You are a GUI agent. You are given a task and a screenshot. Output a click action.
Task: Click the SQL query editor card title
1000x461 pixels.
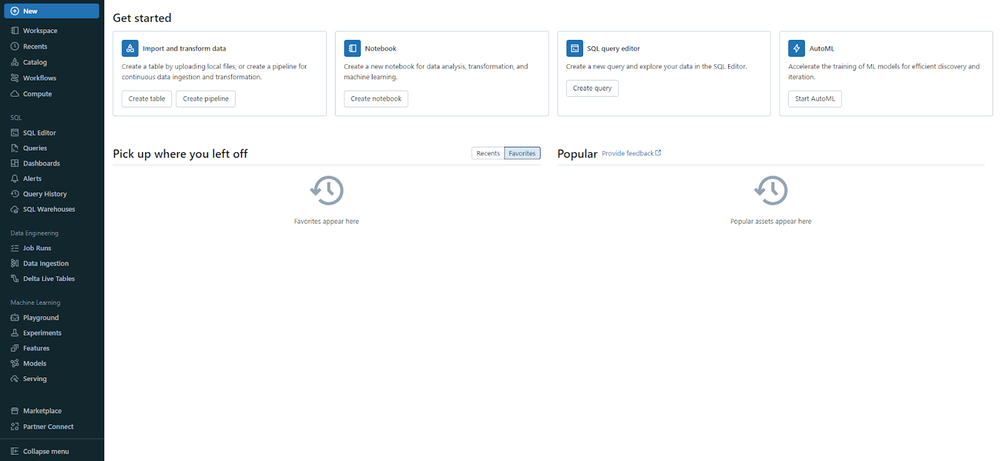click(x=613, y=48)
